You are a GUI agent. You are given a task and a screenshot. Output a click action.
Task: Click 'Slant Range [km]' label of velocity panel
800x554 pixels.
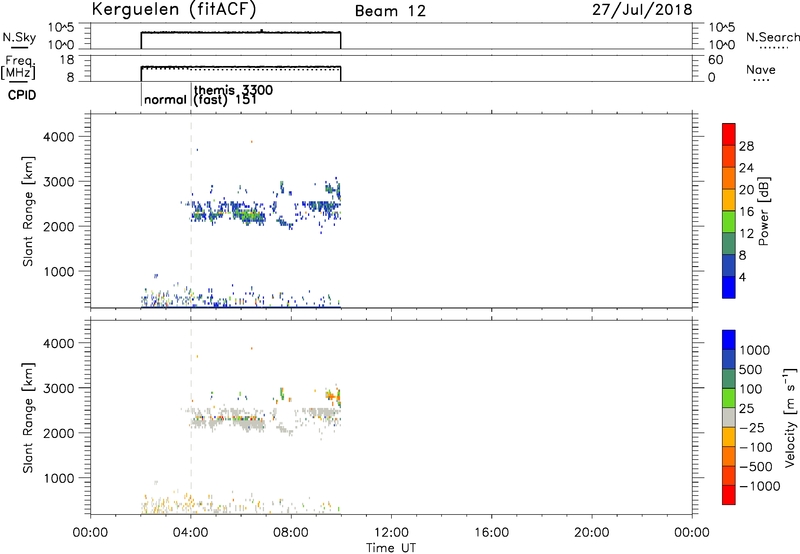pos(28,417)
